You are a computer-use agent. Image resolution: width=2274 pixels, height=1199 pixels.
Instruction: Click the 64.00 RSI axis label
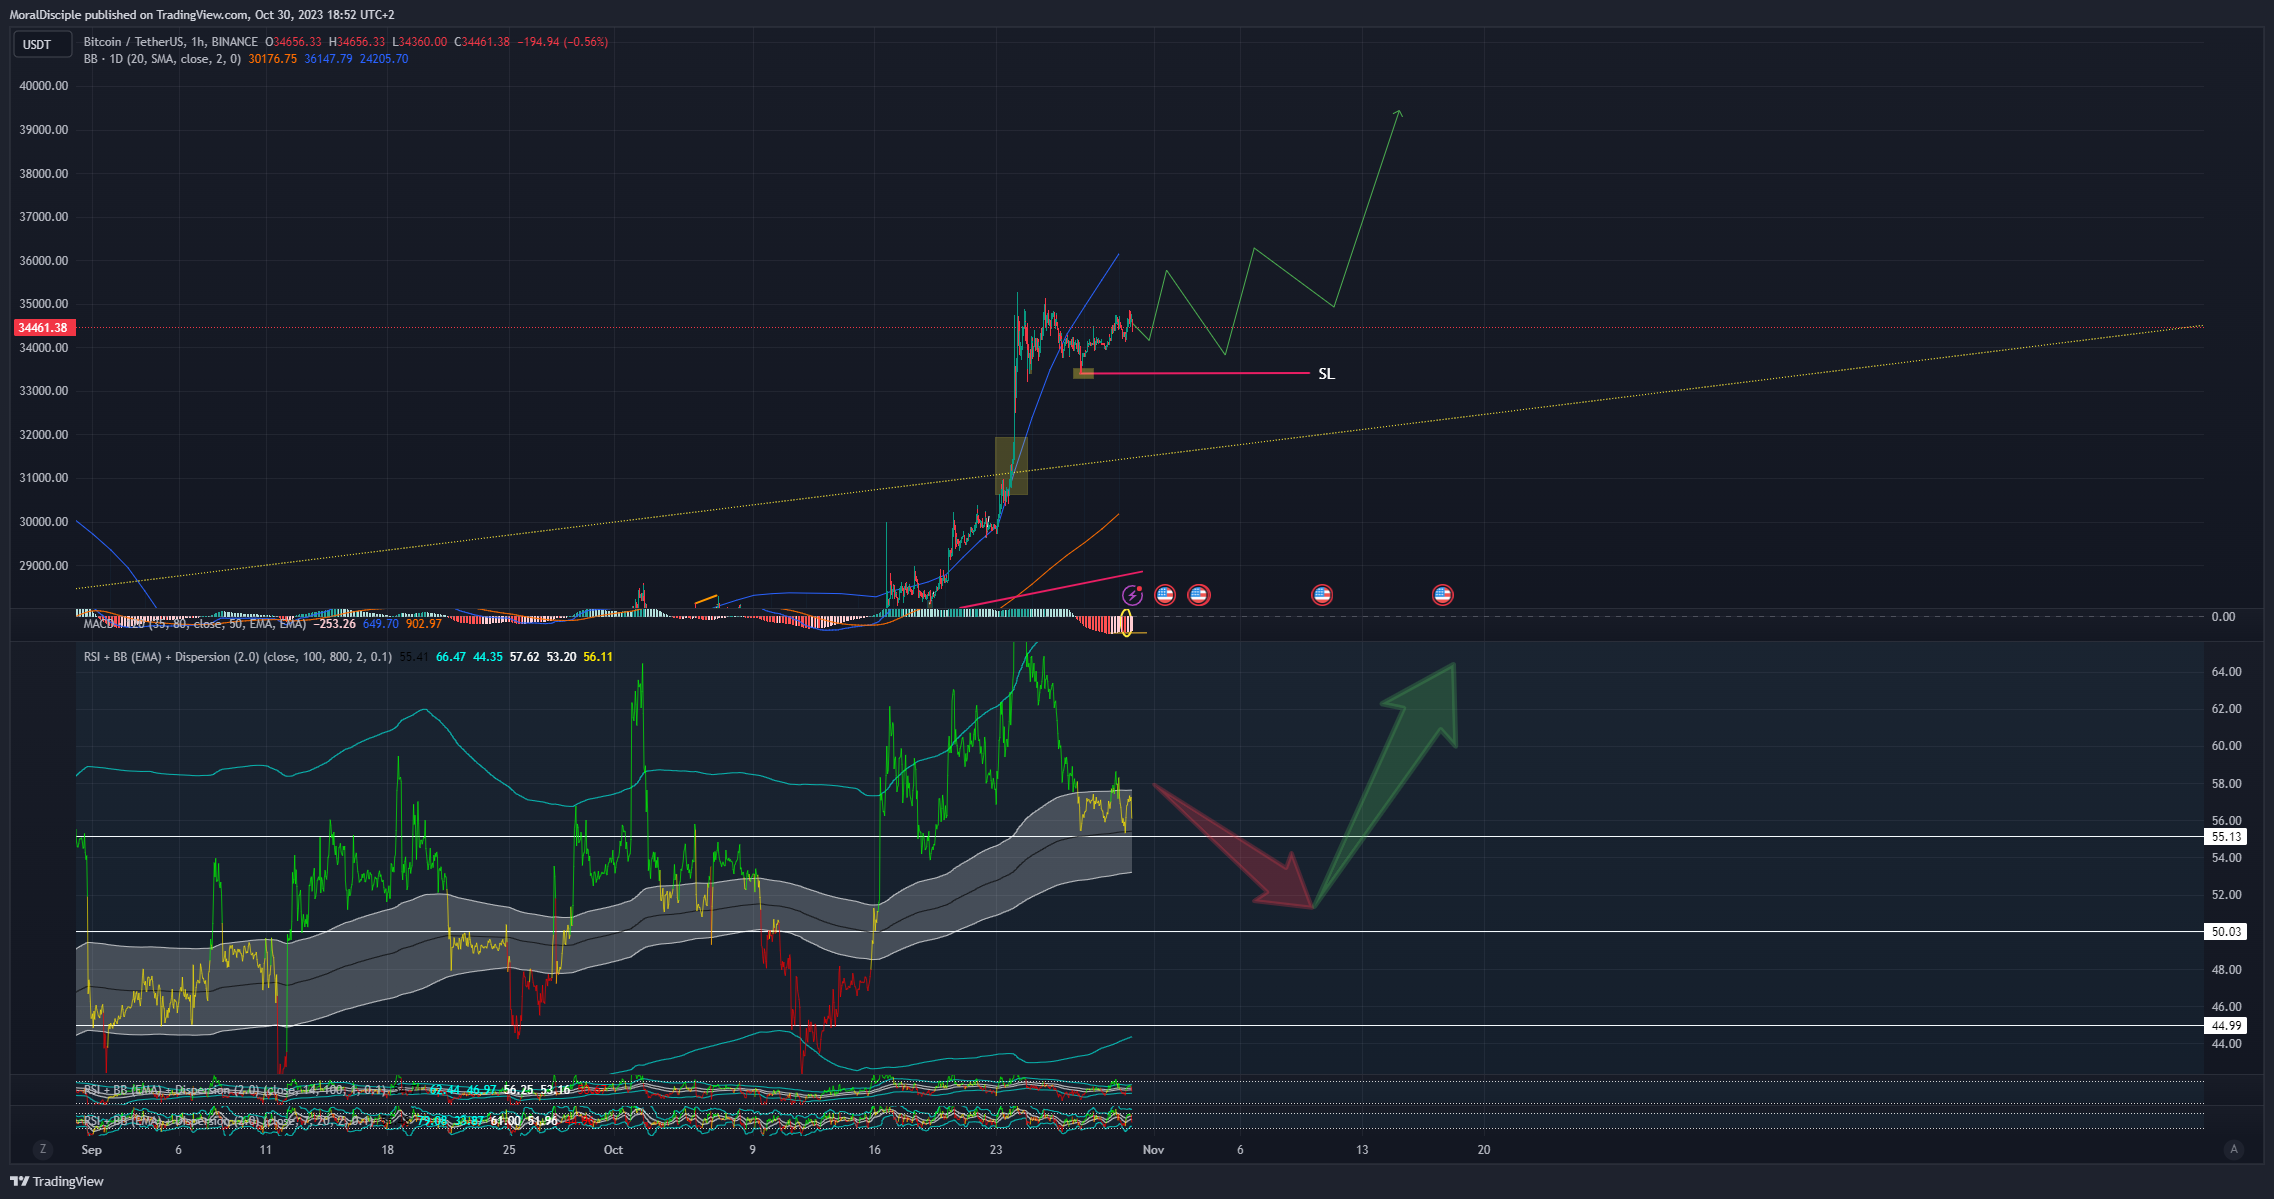click(2226, 672)
